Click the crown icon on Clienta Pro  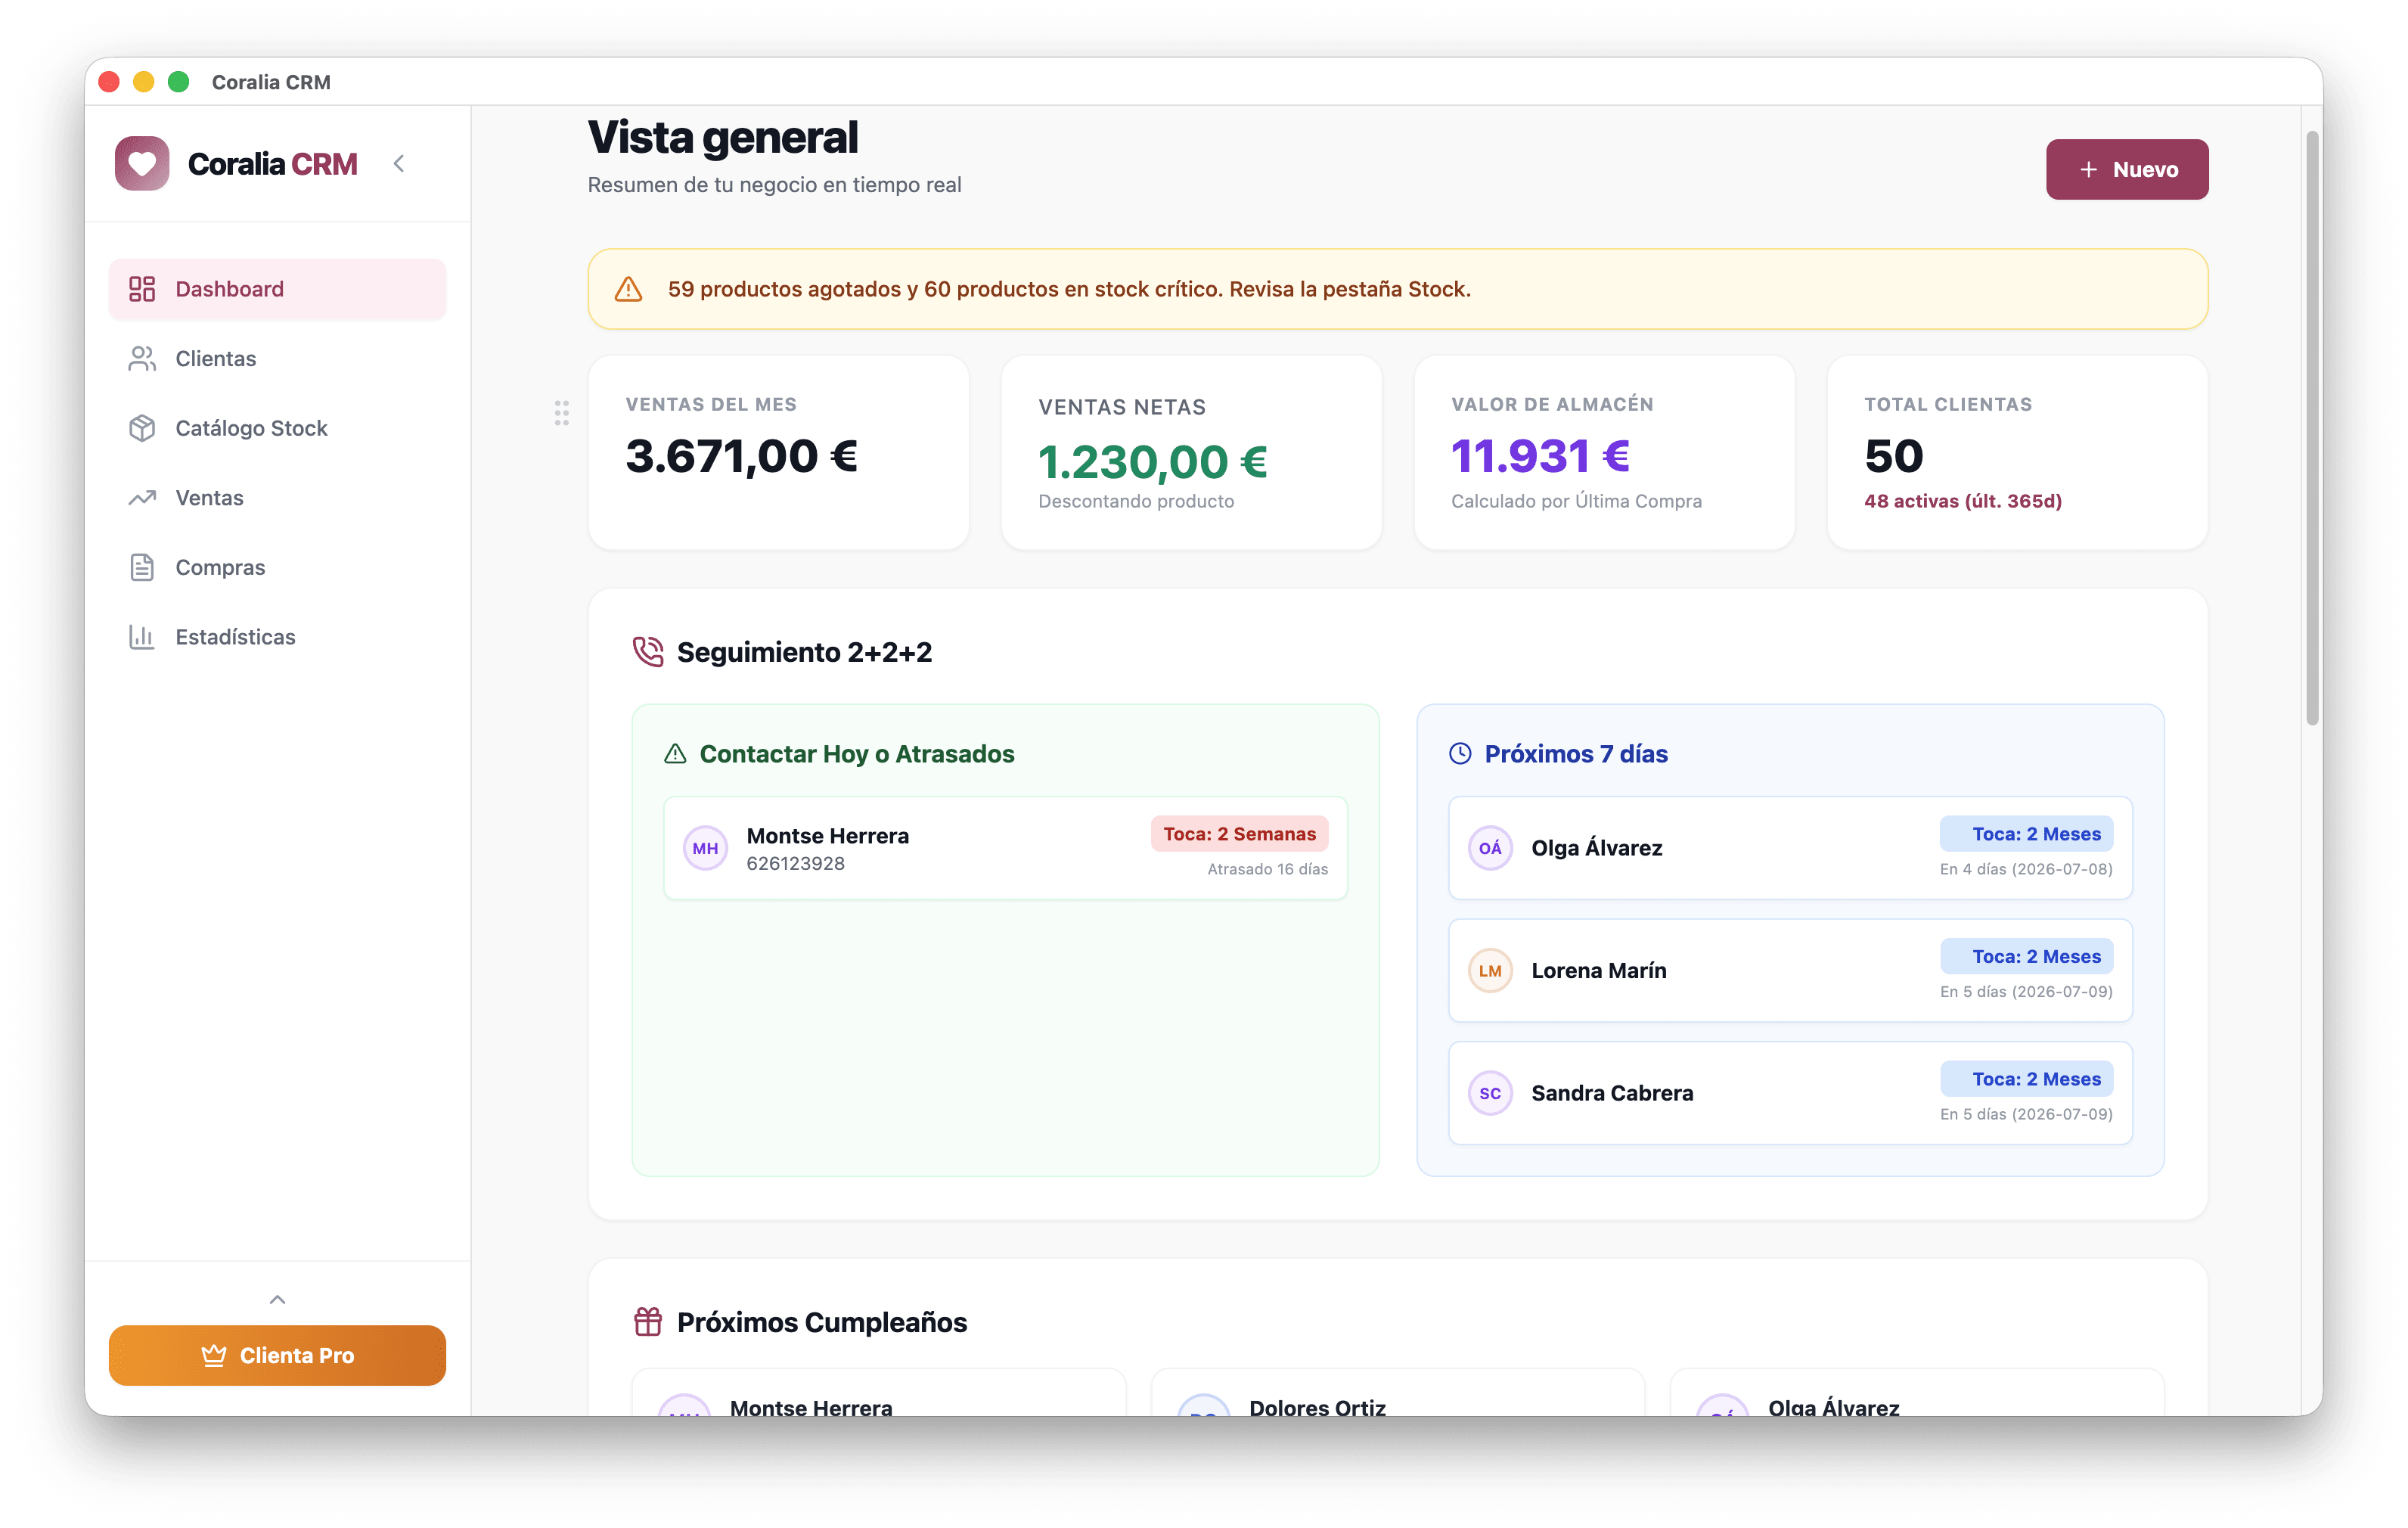[x=214, y=1355]
